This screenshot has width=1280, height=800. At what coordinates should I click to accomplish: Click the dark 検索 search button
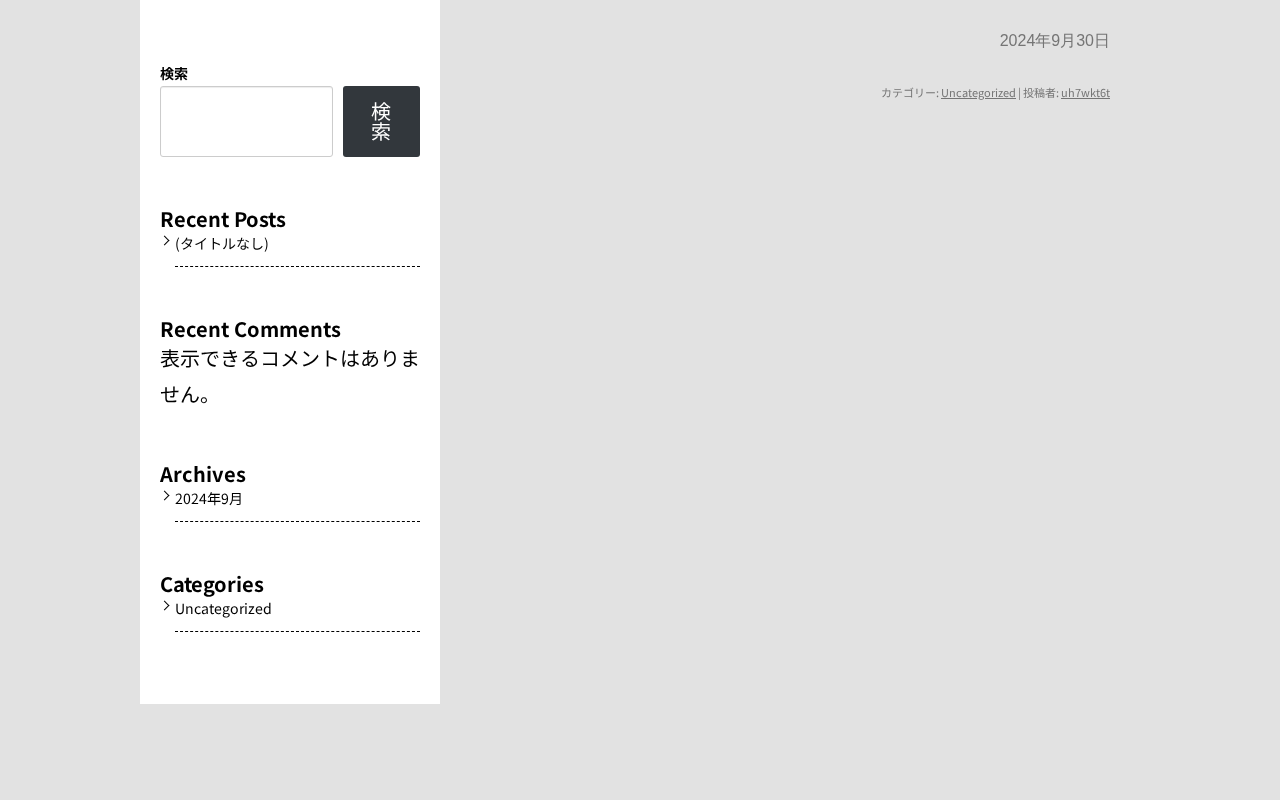(381, 121)
